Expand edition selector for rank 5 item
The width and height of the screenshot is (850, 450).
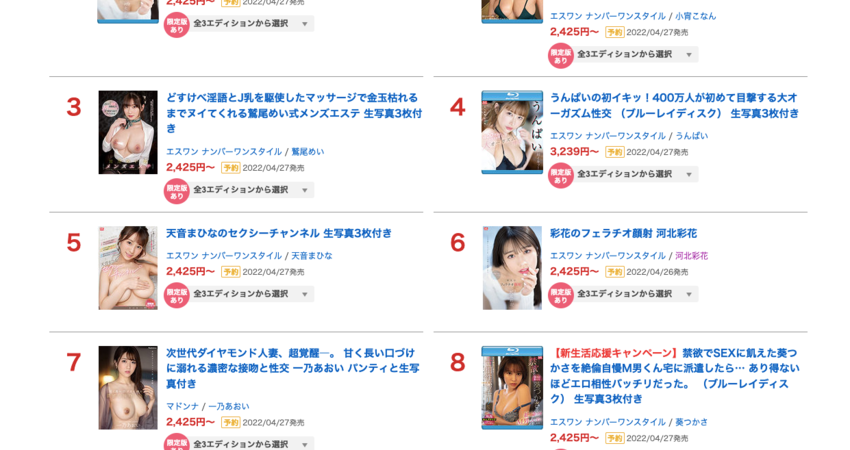pos(252,294)
